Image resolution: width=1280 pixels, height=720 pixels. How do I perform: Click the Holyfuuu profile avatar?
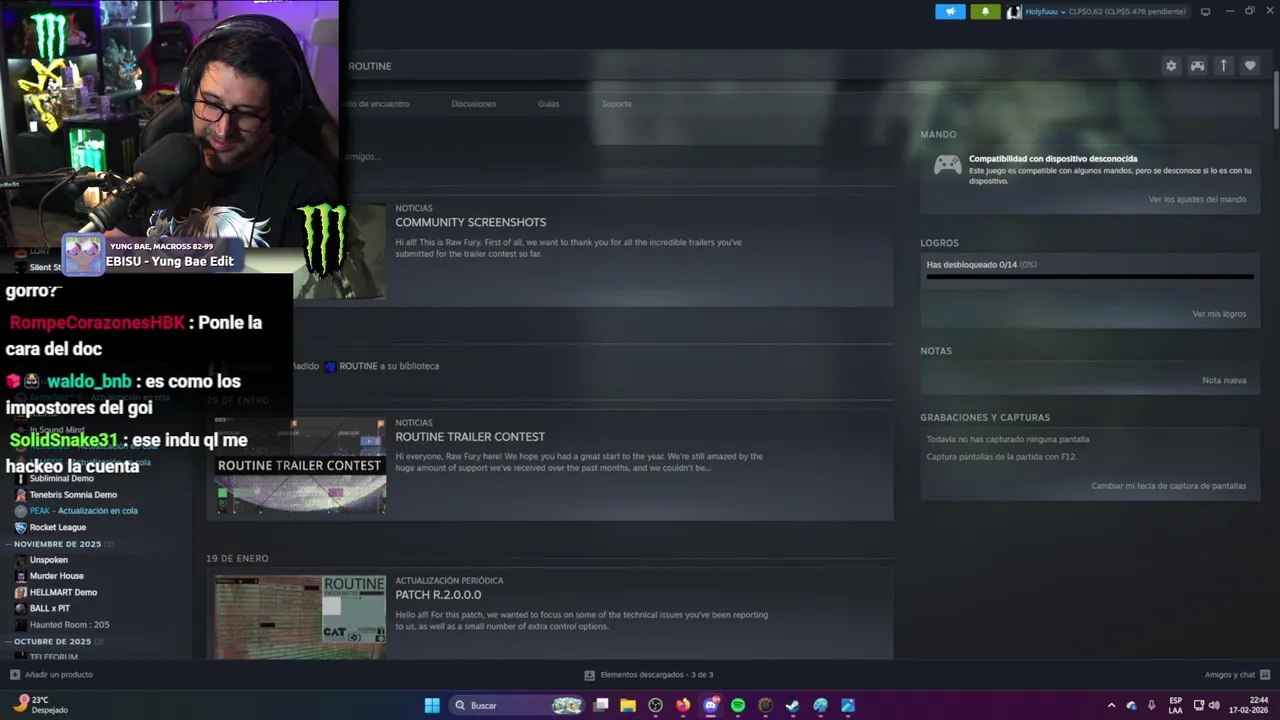[x=1014, y=12]
